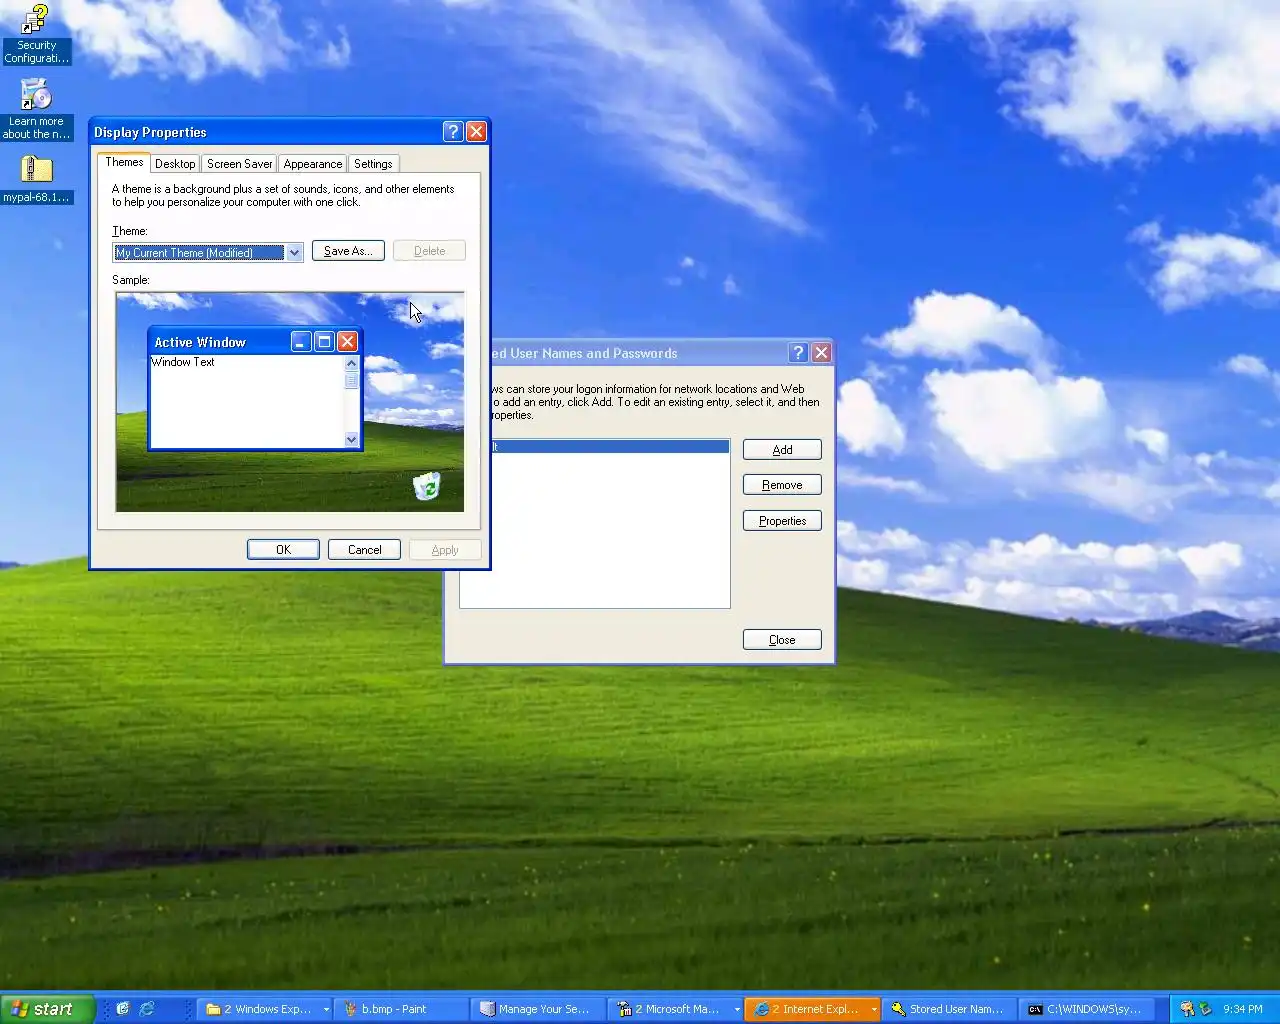Switch to the Desktop tab
The width and height of the screenshot is (1280, 1024).
tap(175, 164)
